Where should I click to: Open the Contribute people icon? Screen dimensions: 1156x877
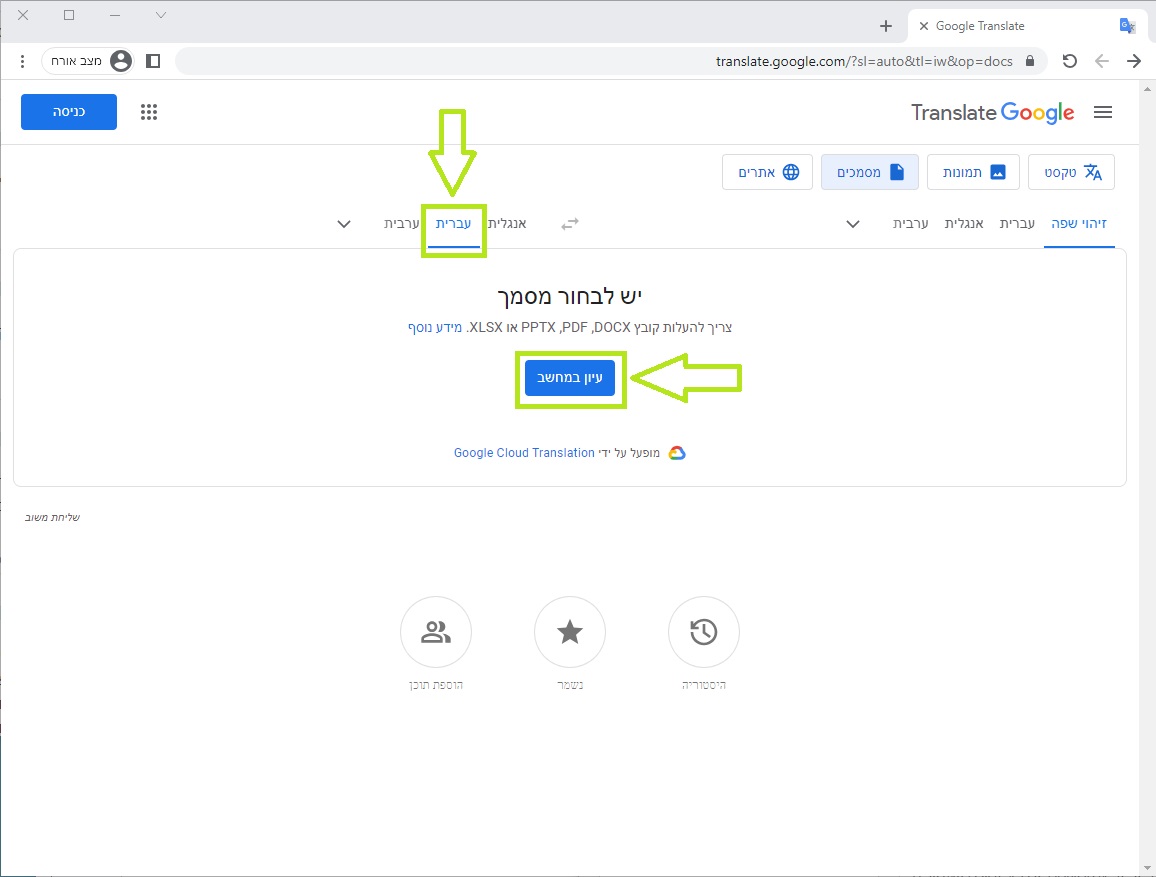click(436, 632)
